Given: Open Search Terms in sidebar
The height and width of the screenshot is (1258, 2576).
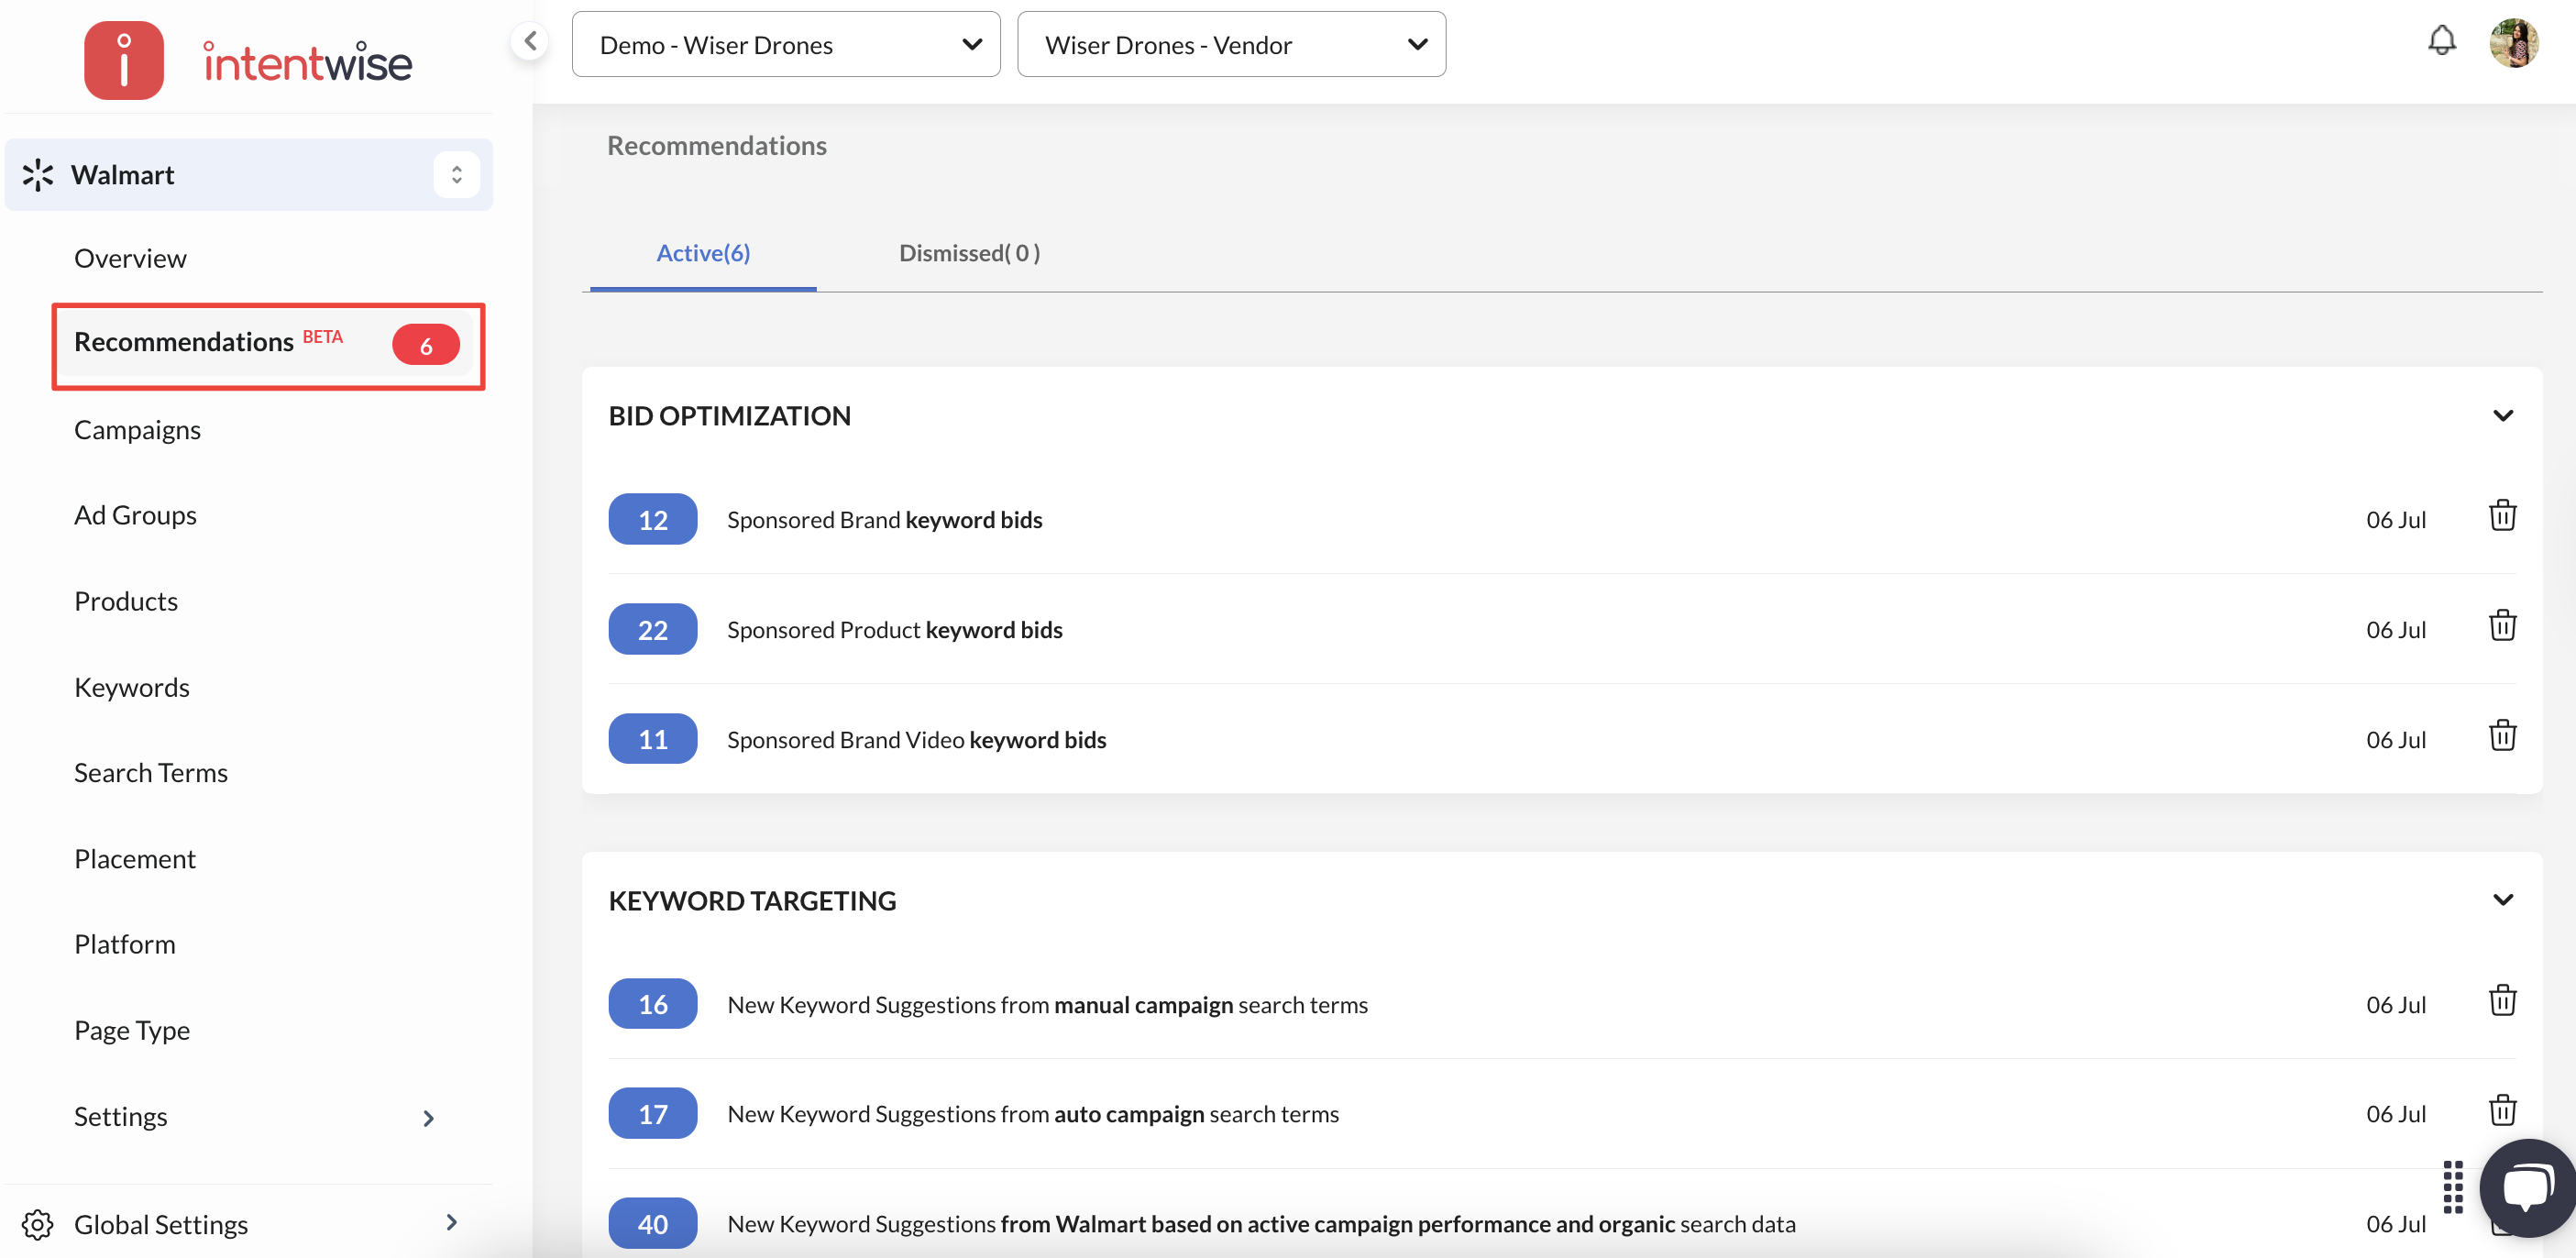Looking at the screenshot, I should click(151, 772).
